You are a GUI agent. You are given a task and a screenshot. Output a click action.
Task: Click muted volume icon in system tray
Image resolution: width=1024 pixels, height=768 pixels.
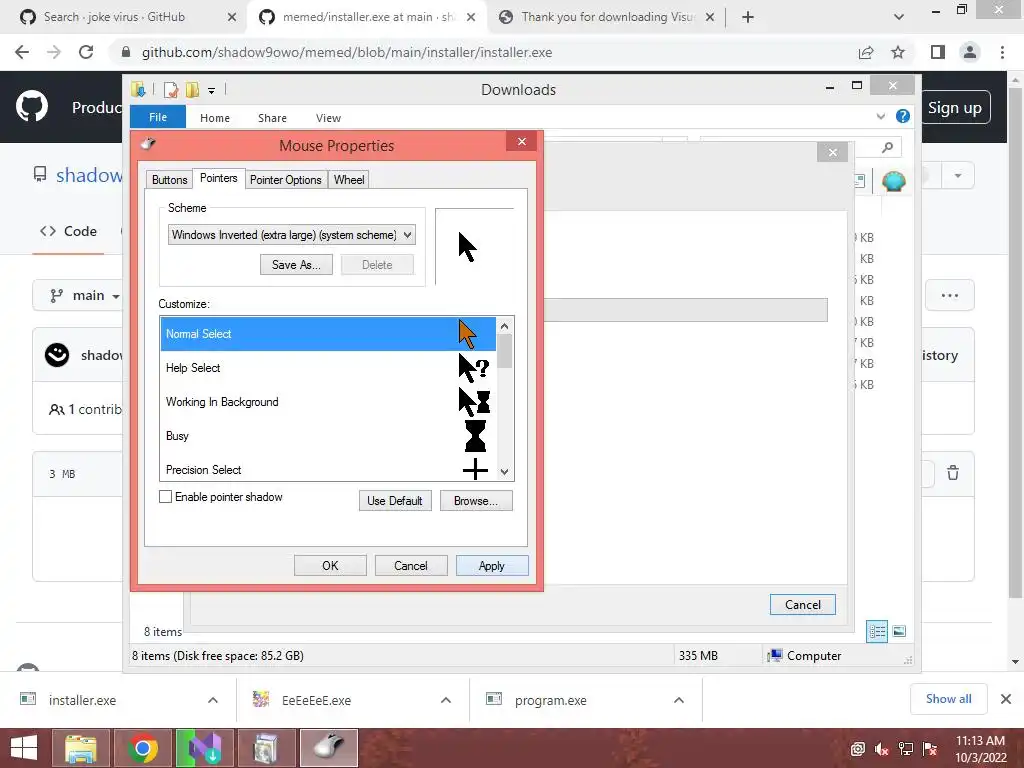pyautogui.click(x=882, y=749)
